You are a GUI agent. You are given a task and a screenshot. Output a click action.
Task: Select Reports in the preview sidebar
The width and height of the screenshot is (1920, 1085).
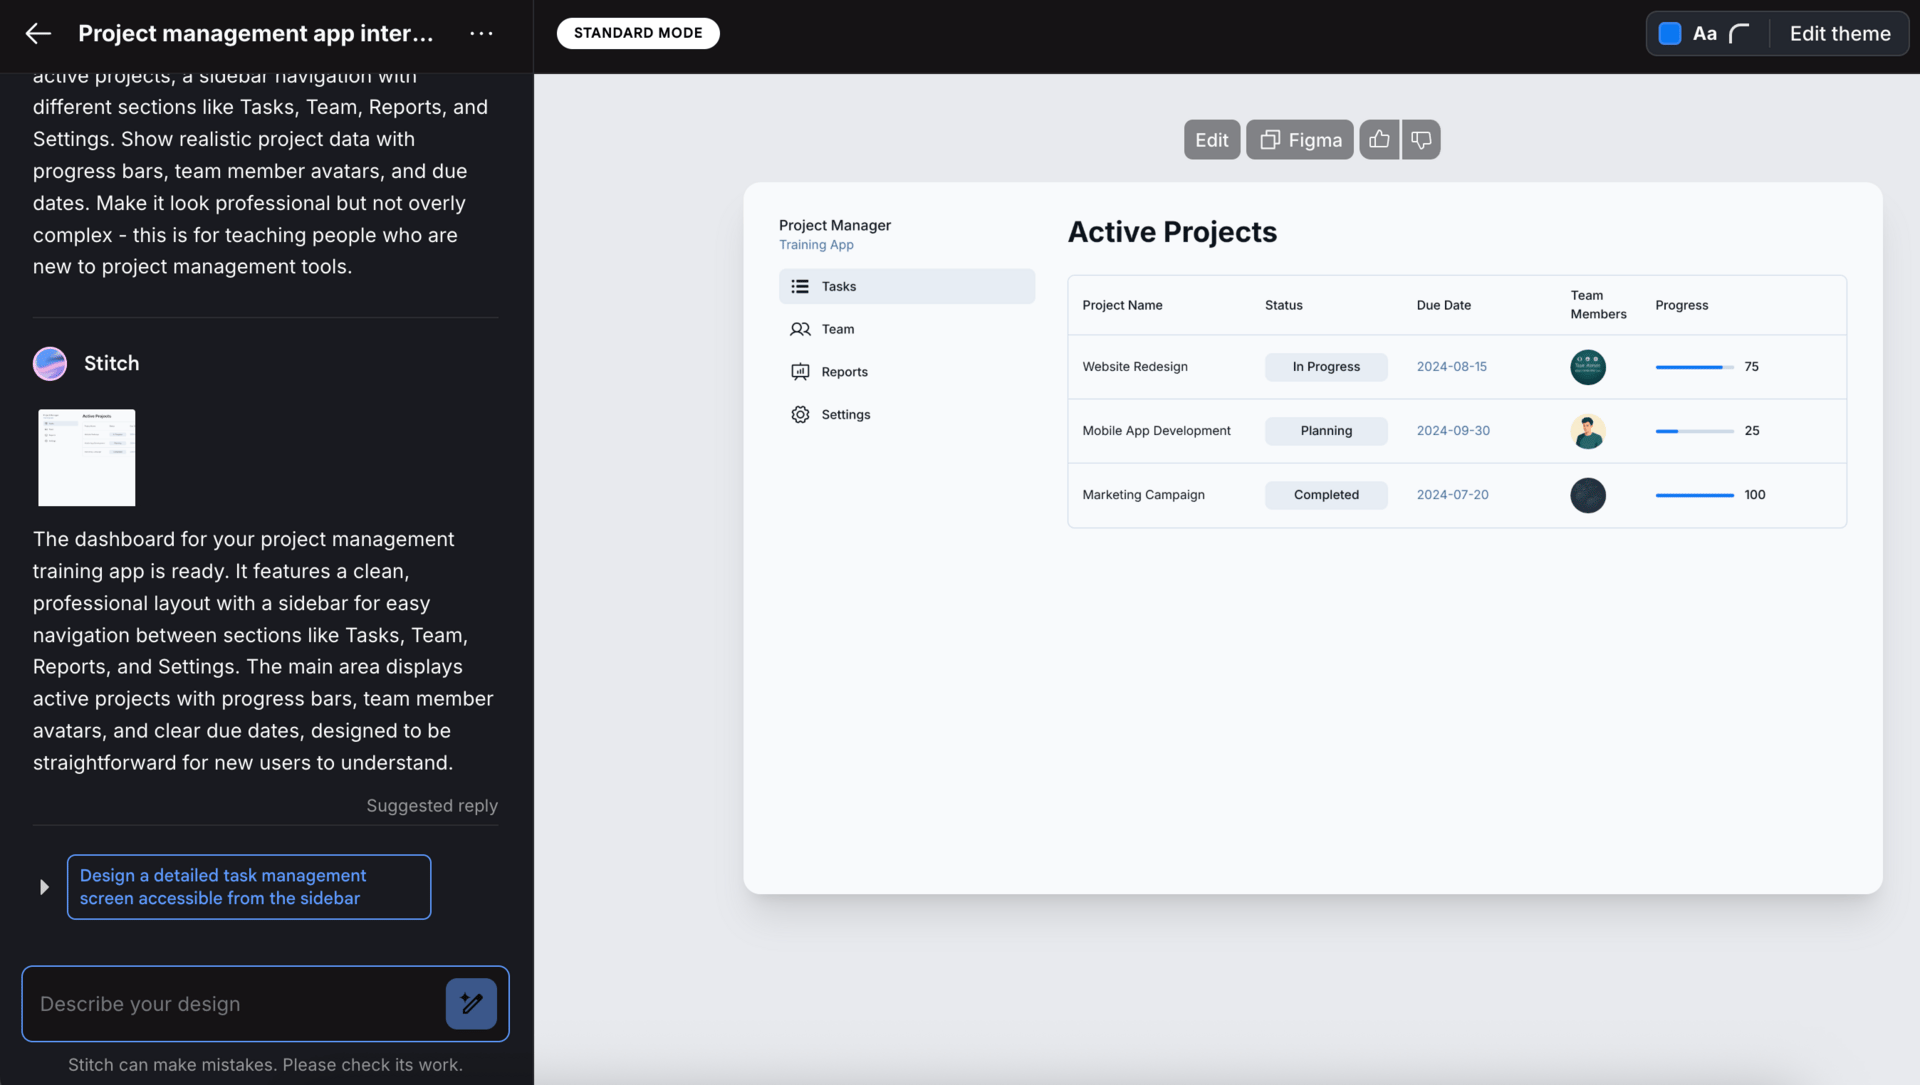[x=907, y=372]
